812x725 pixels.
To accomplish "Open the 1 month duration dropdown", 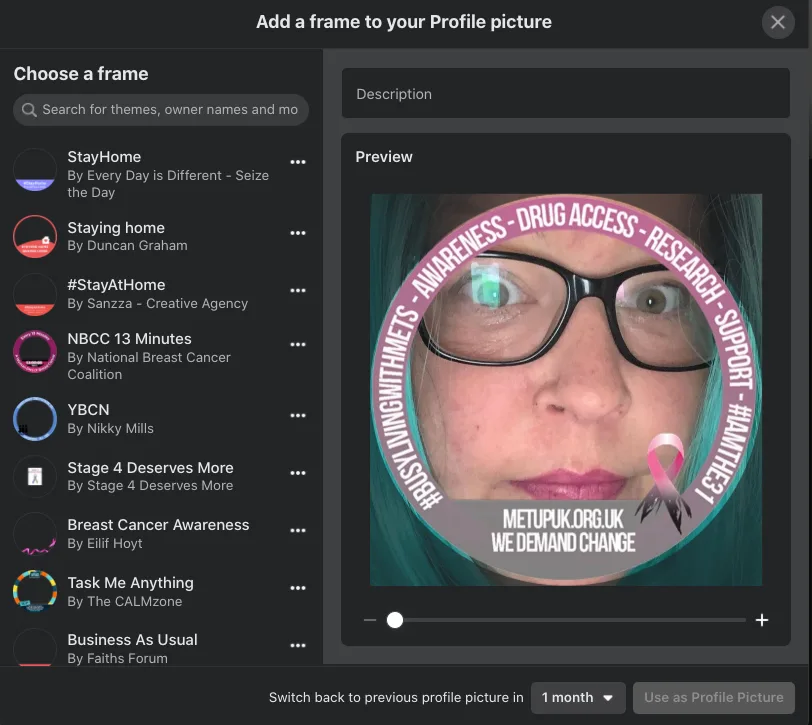I will pyautogui.click(x=578, y=698).
